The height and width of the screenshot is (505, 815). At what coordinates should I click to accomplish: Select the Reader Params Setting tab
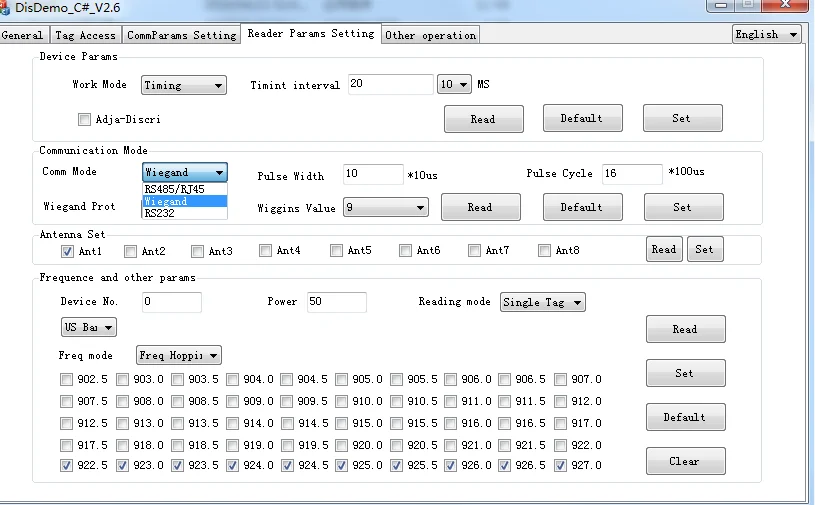pos(311,33)
